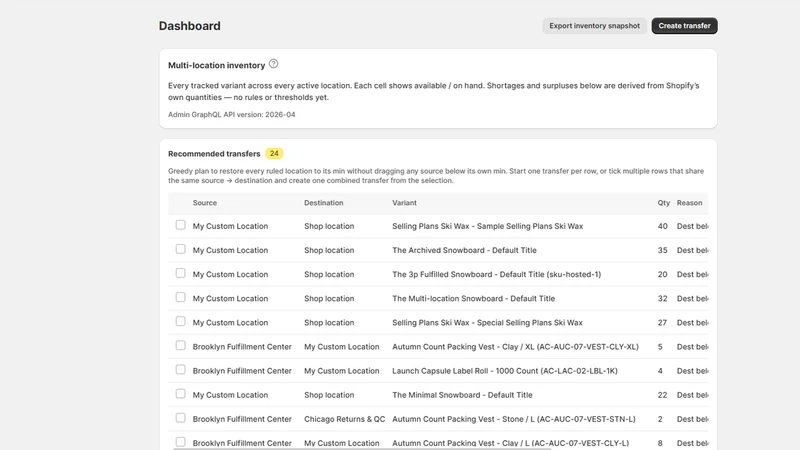Select The Minimal Snowboard row checkbox

tap(181, 394)
